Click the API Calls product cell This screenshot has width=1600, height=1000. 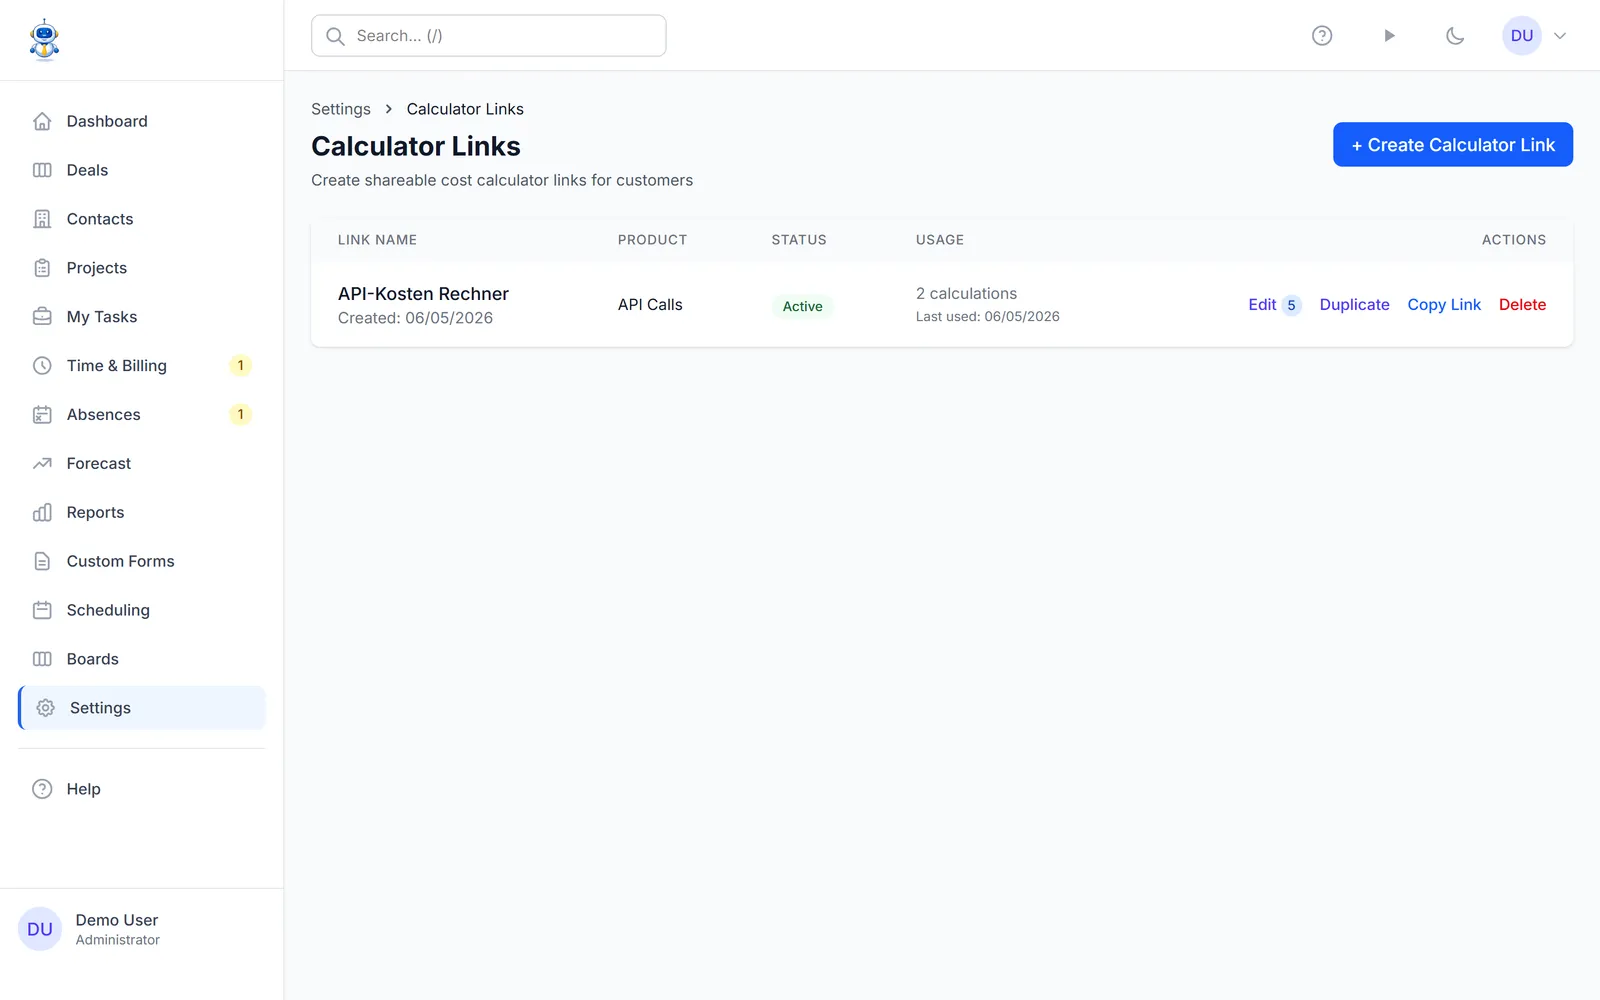pos(650,305)
